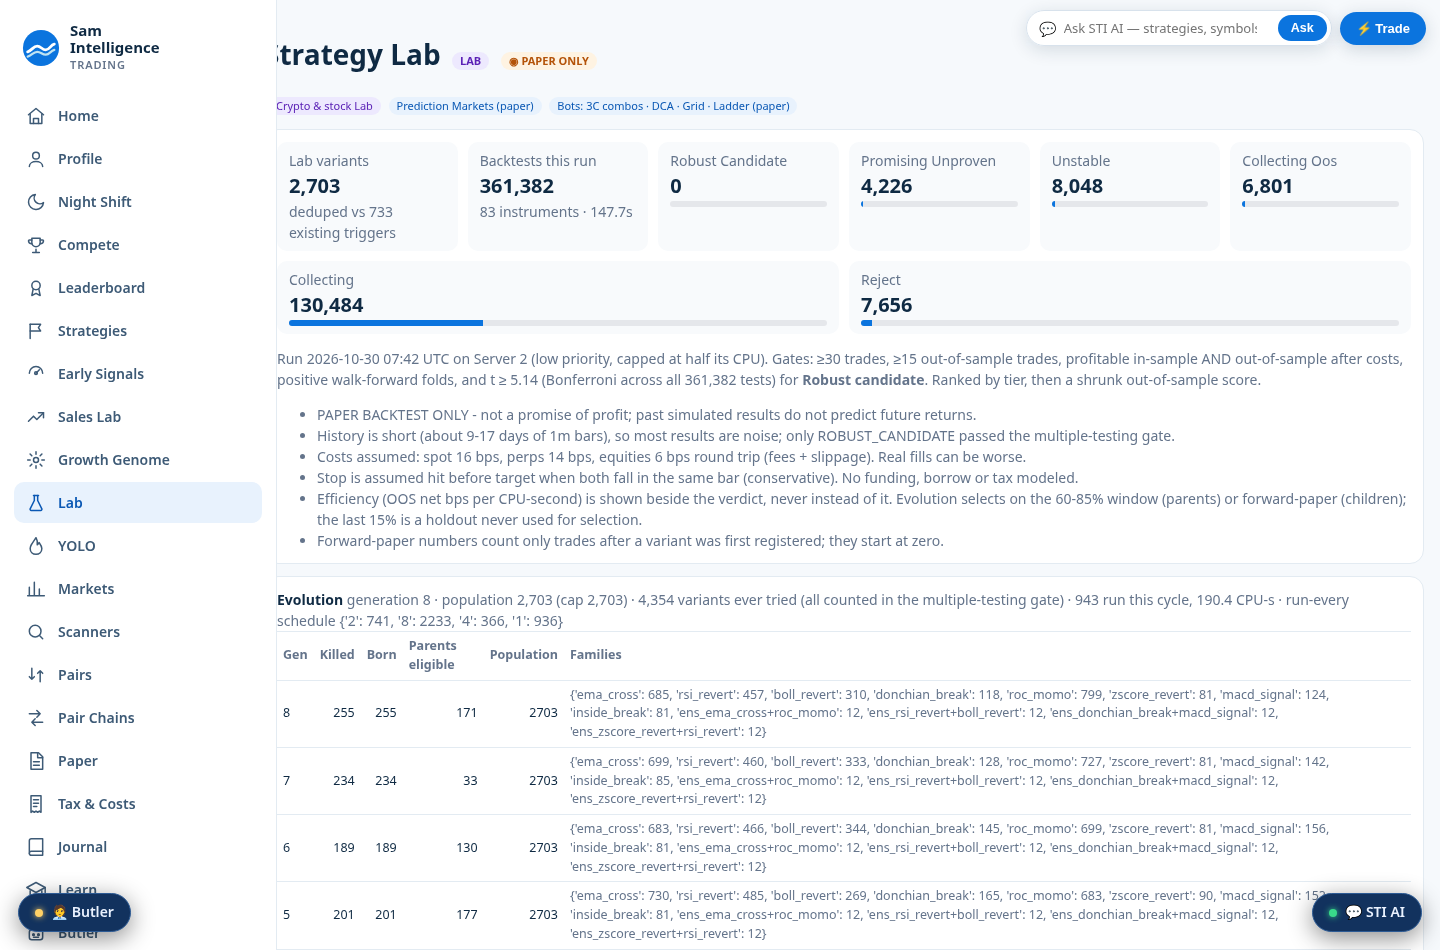
Task: Click the Unstable count 8,048
Action: pyautogui.click(x=1077, y=186)
